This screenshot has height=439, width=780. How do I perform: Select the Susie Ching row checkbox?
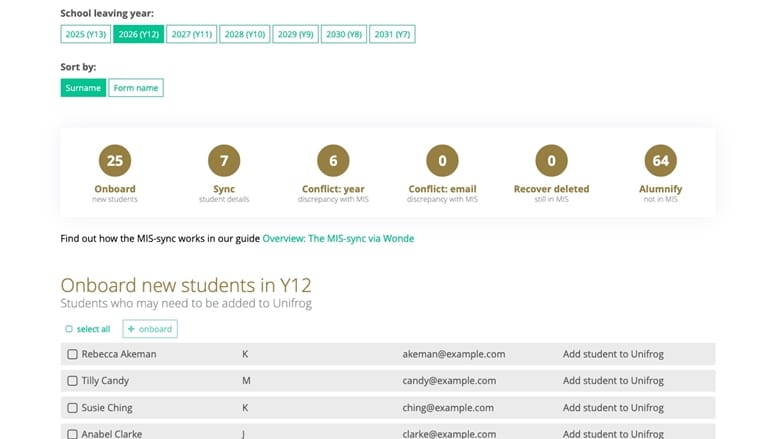(x=72, y=408)
